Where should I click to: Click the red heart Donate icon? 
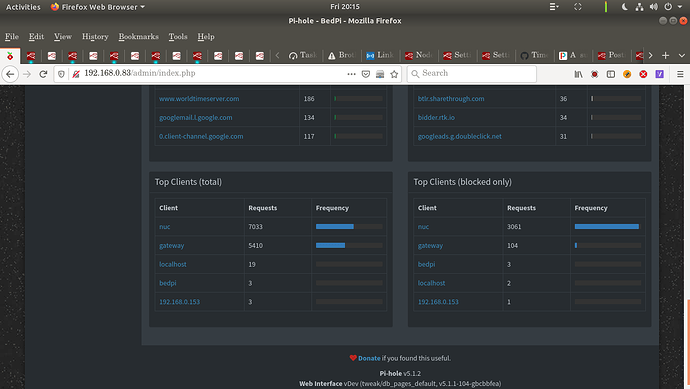click(x=353, y=358)
